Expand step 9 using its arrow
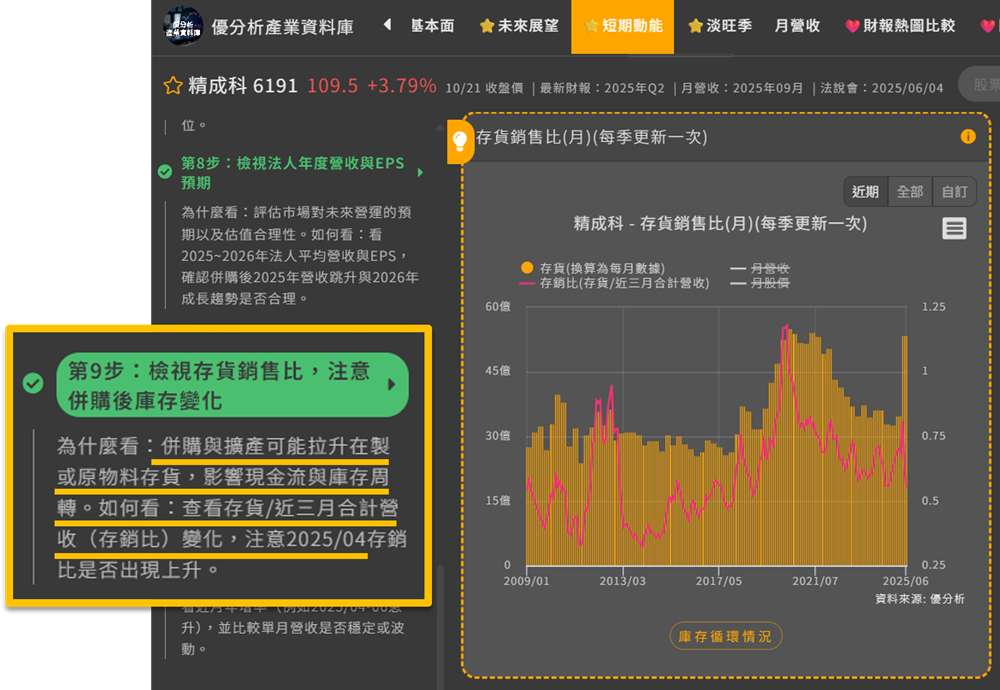The width and height of the screenshot is (1000, 690). click(391, 385)
